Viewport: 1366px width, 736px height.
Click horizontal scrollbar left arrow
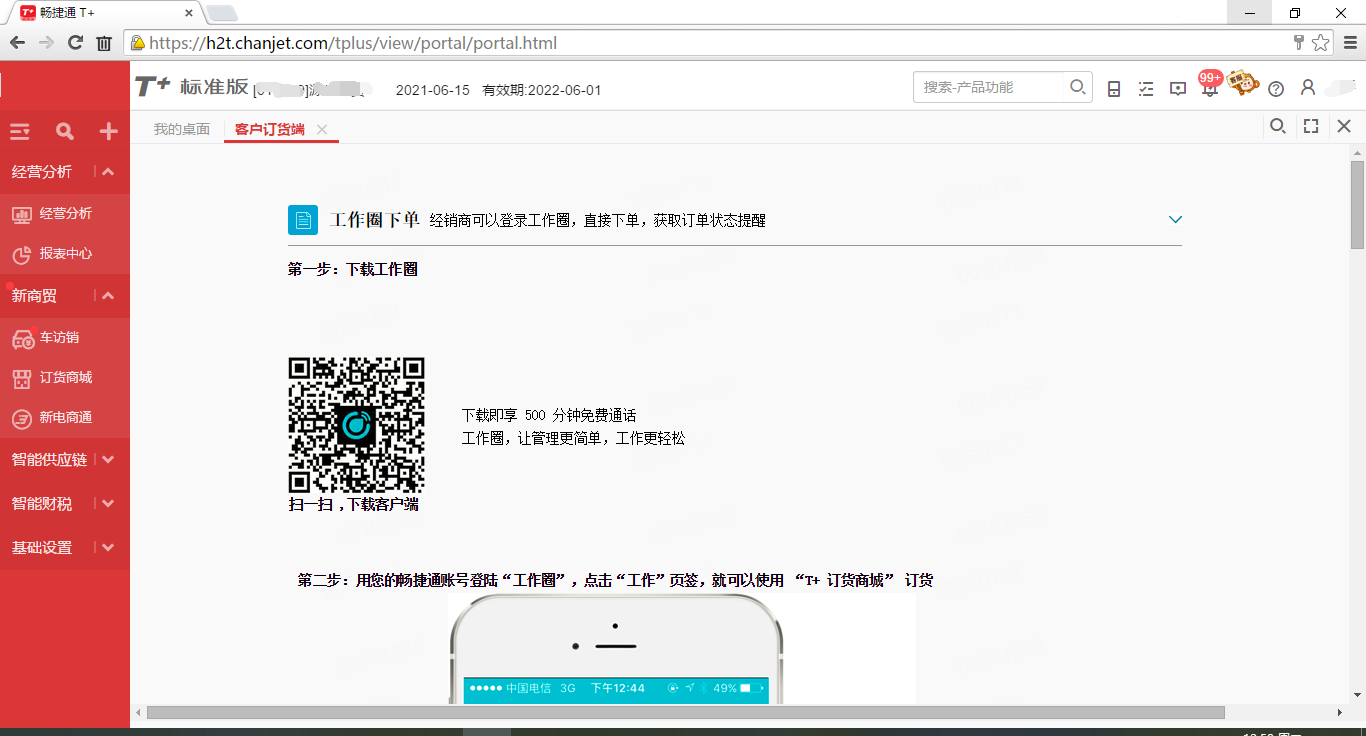(138, 713)
